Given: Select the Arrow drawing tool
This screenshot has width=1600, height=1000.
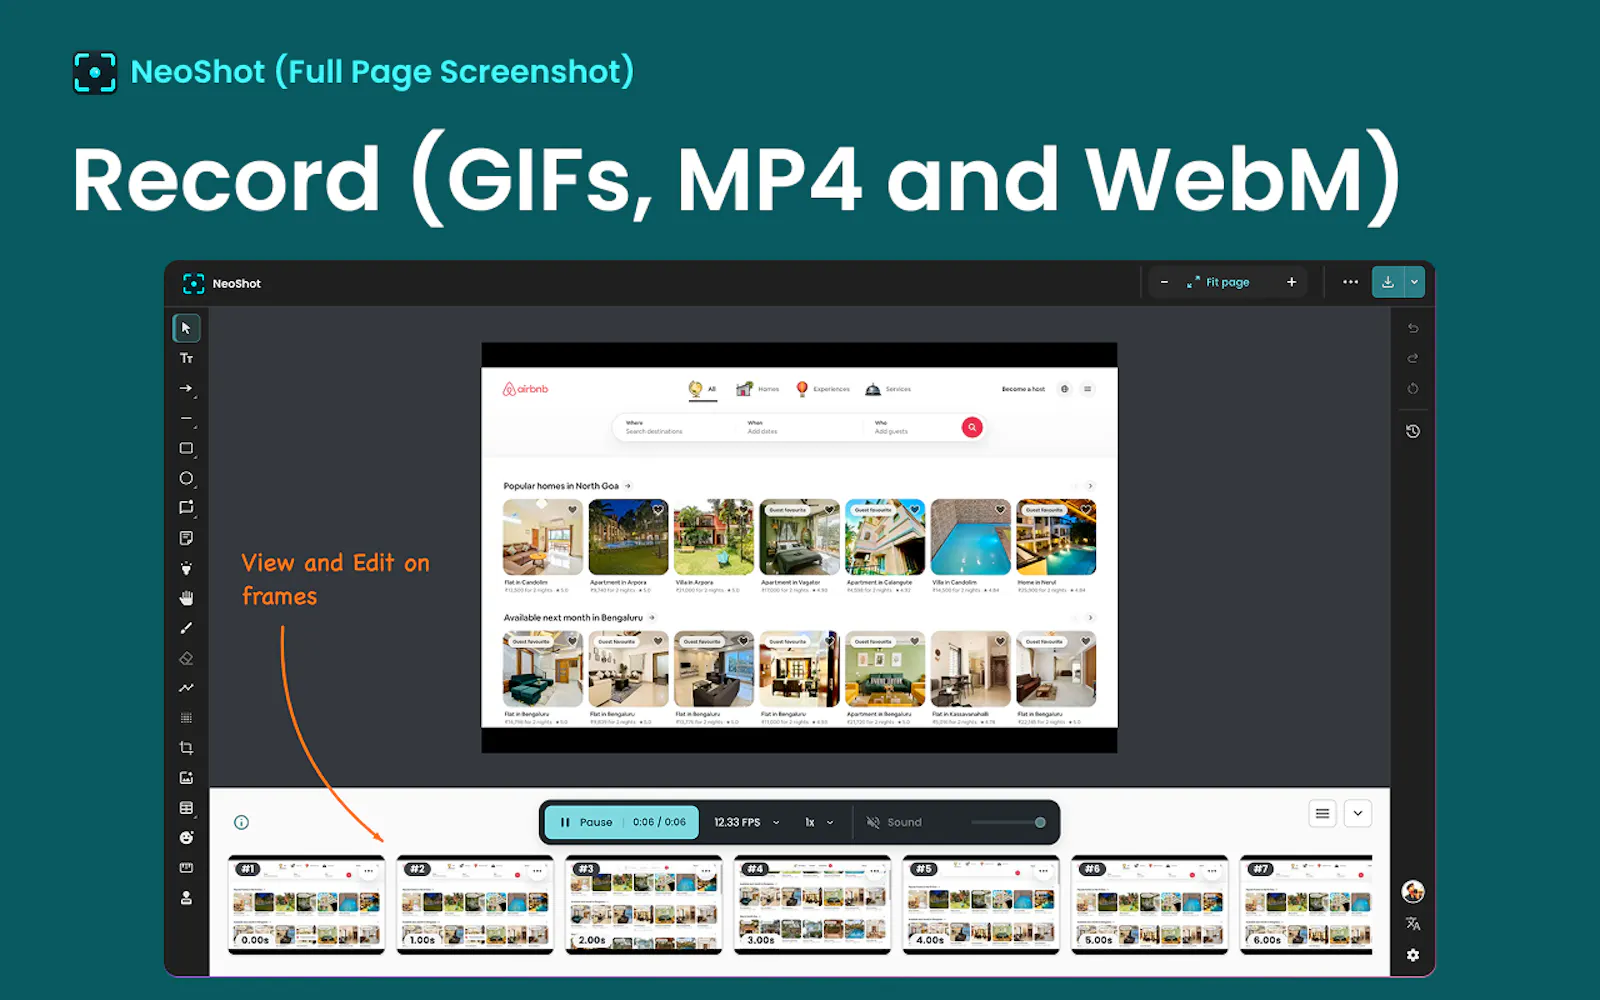Looking at the screenshot, I should (x=186, y=388).
